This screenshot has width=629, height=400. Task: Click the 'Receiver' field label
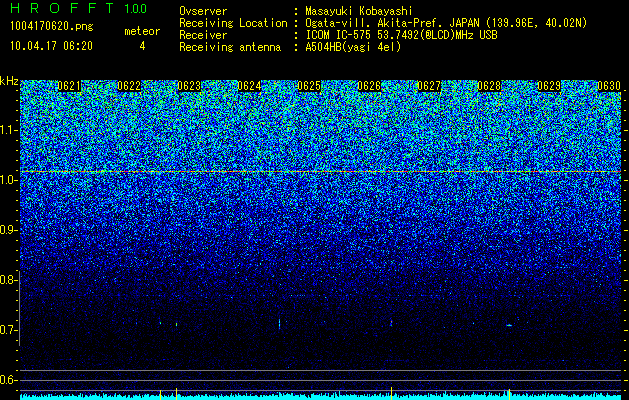[203, 35]
